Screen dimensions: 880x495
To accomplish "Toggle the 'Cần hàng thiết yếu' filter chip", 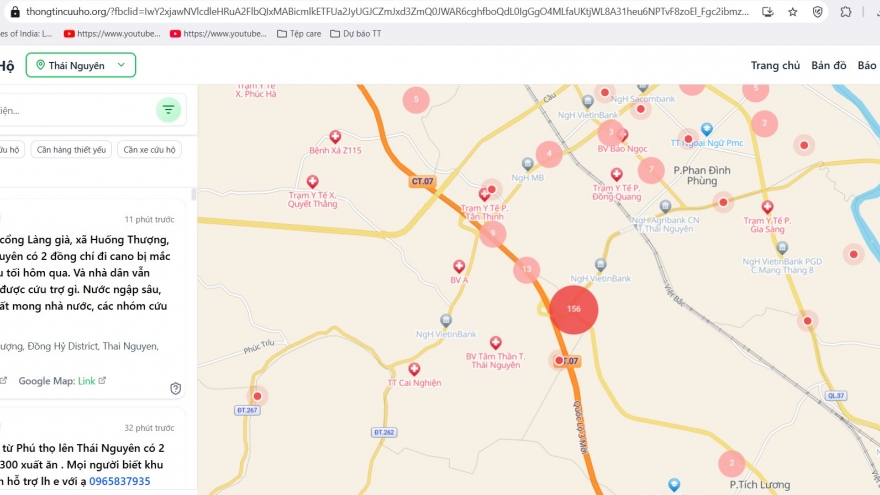I will [70, 150].
